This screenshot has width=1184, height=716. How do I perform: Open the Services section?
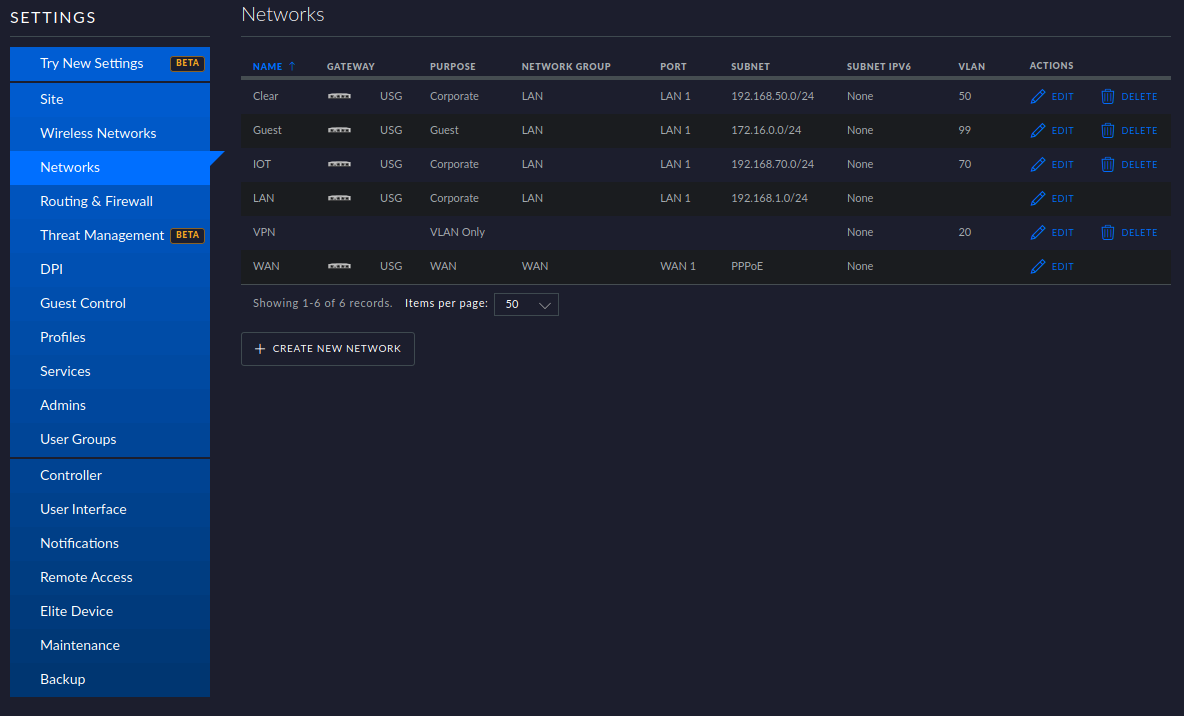(x=110, y=371)
